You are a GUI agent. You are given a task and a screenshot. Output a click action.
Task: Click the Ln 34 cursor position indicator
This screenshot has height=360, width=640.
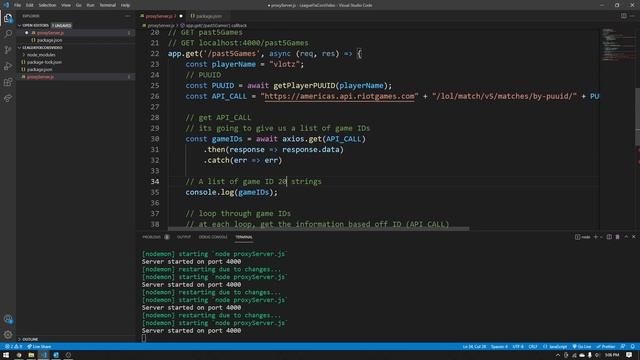click(474, 347)
